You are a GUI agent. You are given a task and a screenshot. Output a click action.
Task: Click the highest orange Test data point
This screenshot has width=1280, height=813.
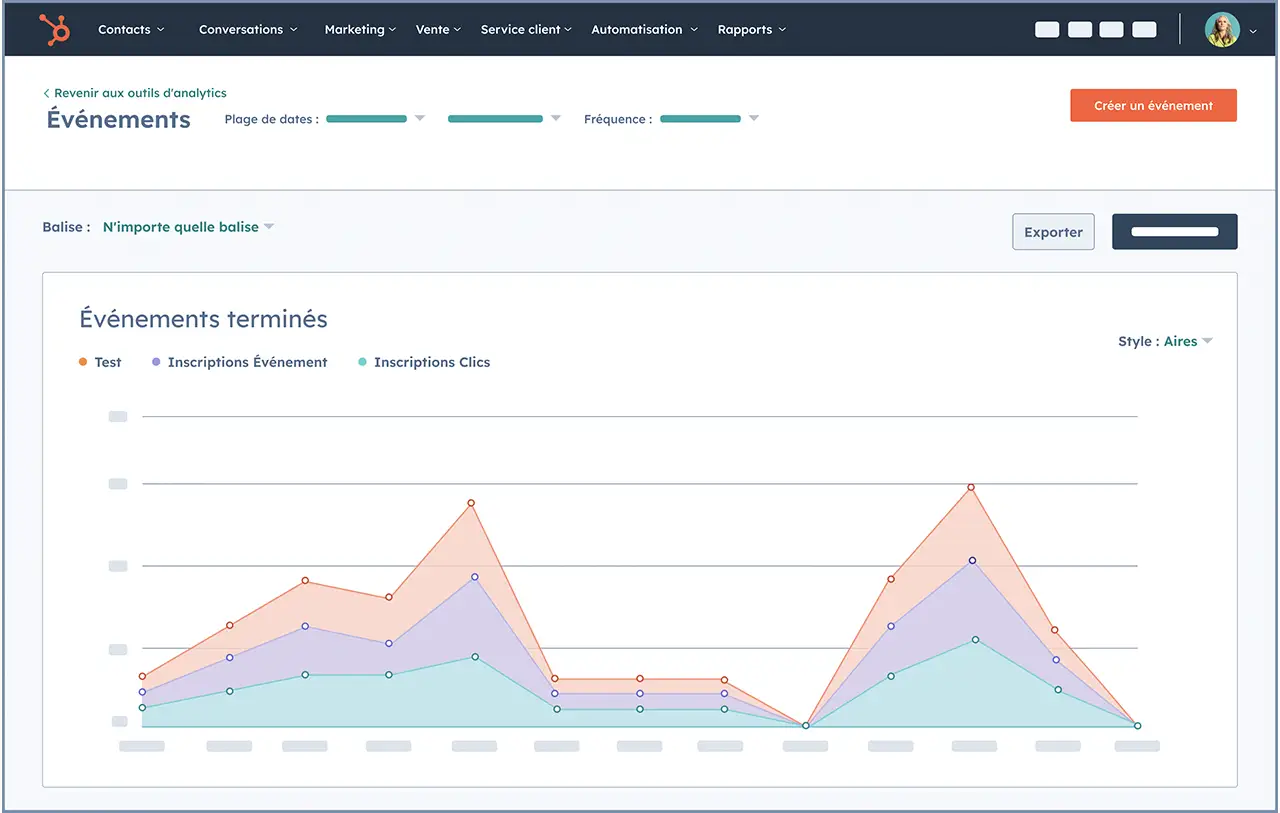coord(970,487)
